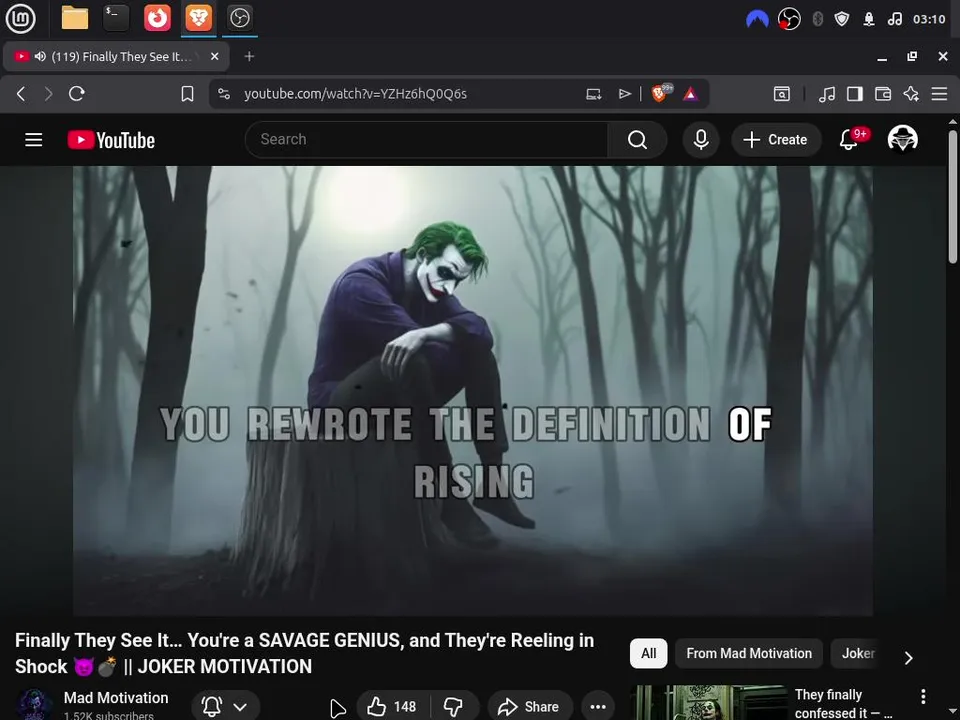Expand the subscription notification bell dropdown

click(x=225, y=707)
